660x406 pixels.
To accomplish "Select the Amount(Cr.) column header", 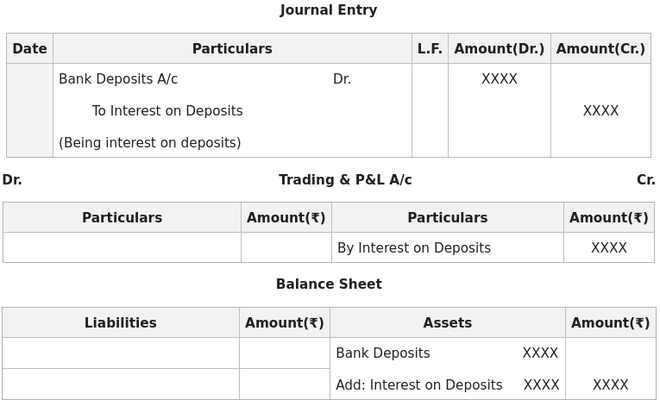I will coord(601,49).
